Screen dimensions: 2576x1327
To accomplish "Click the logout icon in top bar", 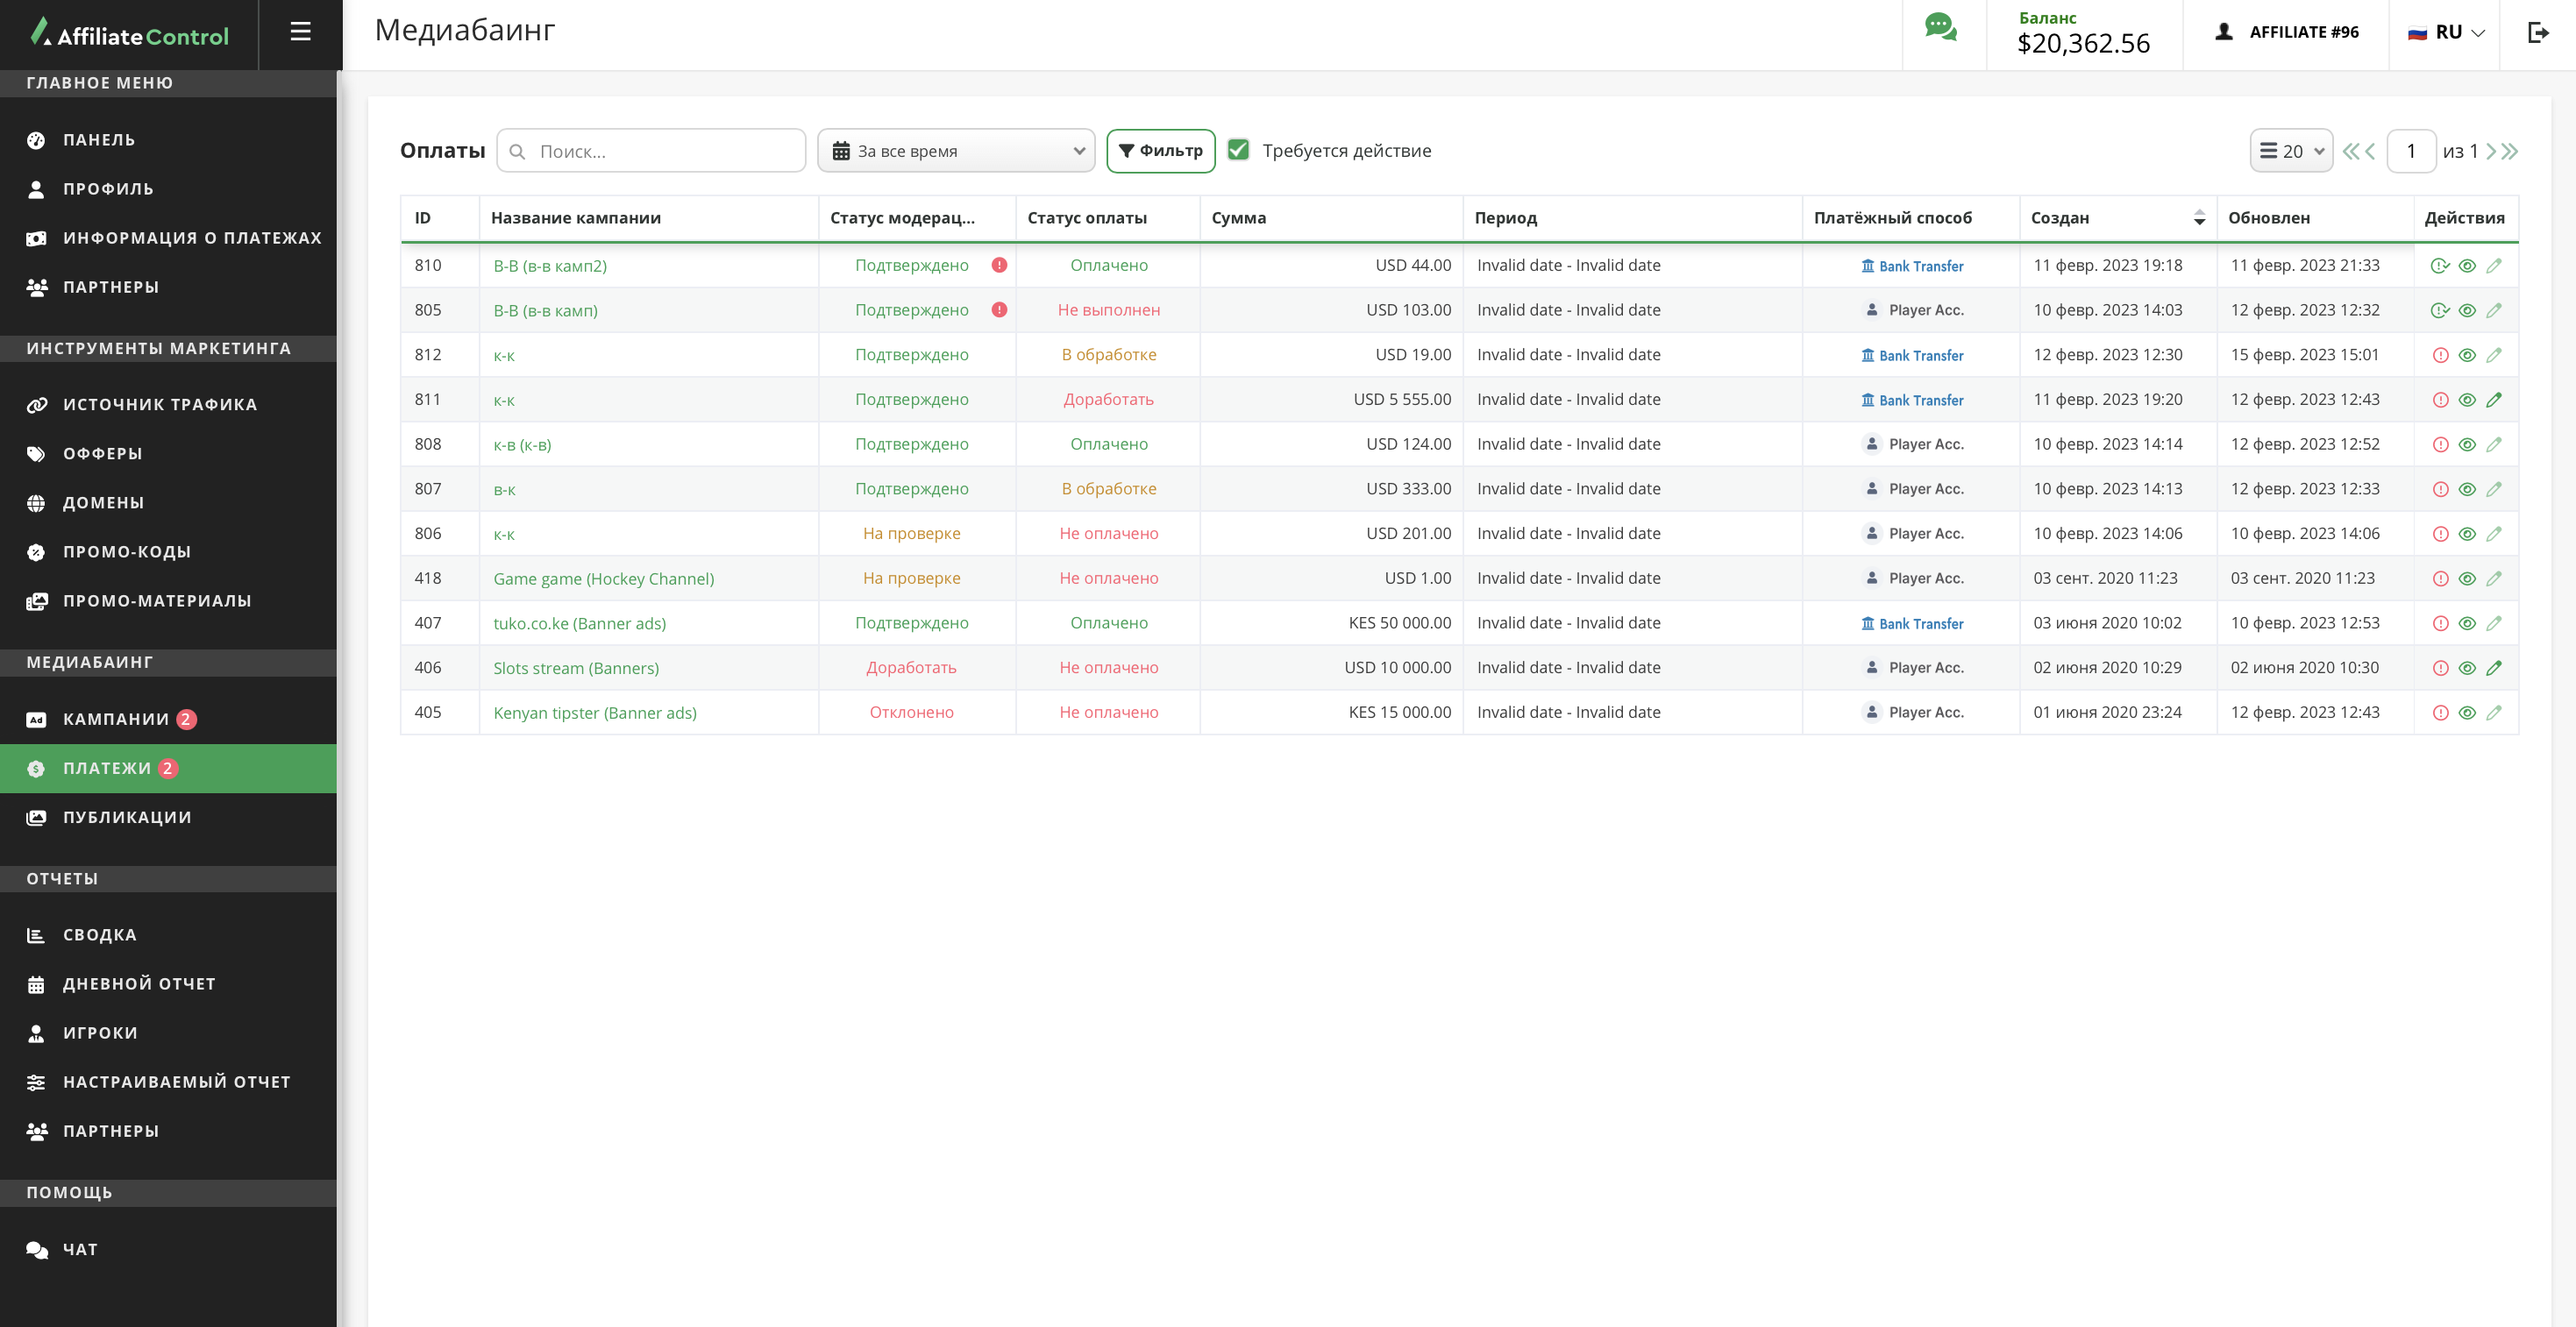I will (x=2538, y=32).
